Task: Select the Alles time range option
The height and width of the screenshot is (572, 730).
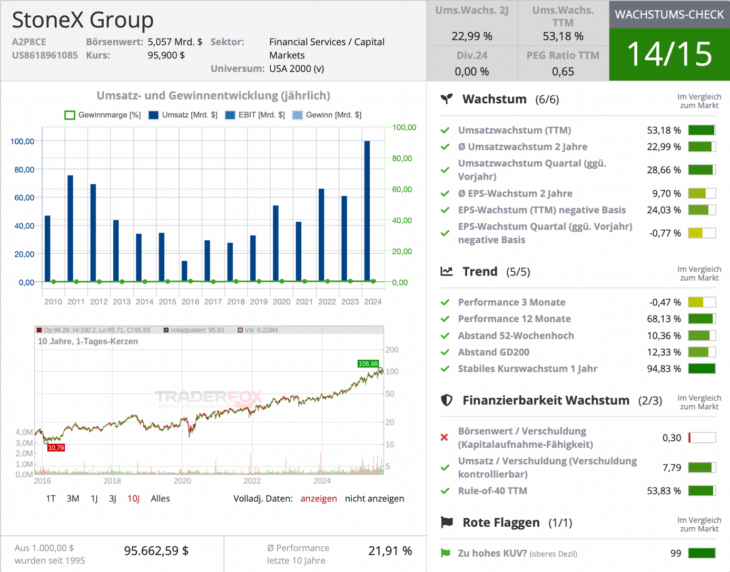Action: tap(160, 498)
